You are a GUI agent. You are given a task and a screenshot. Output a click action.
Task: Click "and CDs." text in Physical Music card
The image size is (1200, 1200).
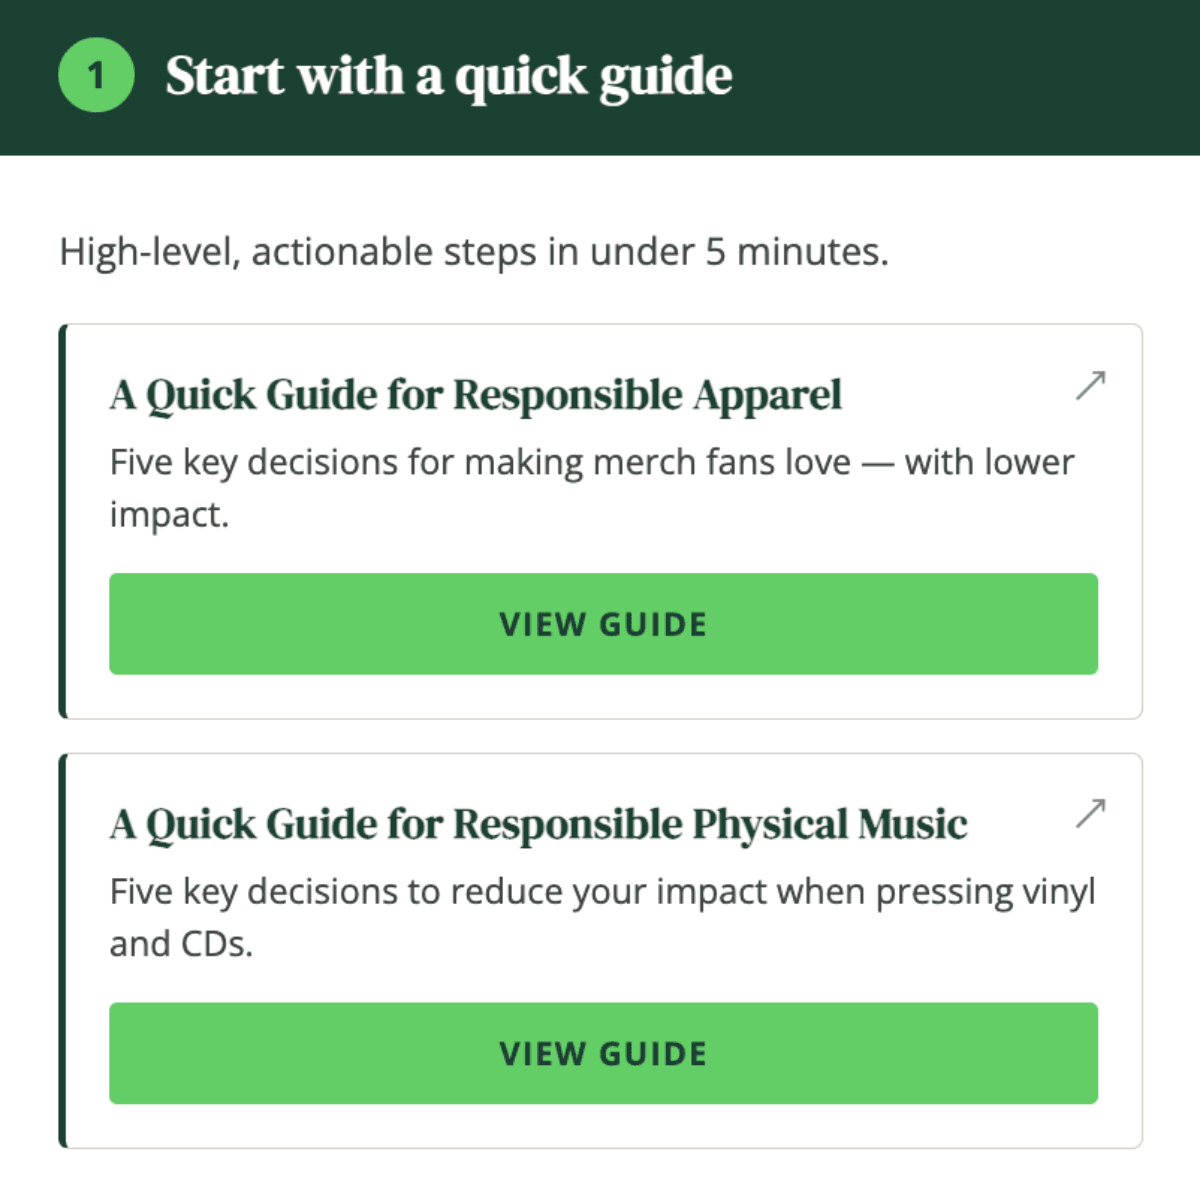[x=181, y=944]
